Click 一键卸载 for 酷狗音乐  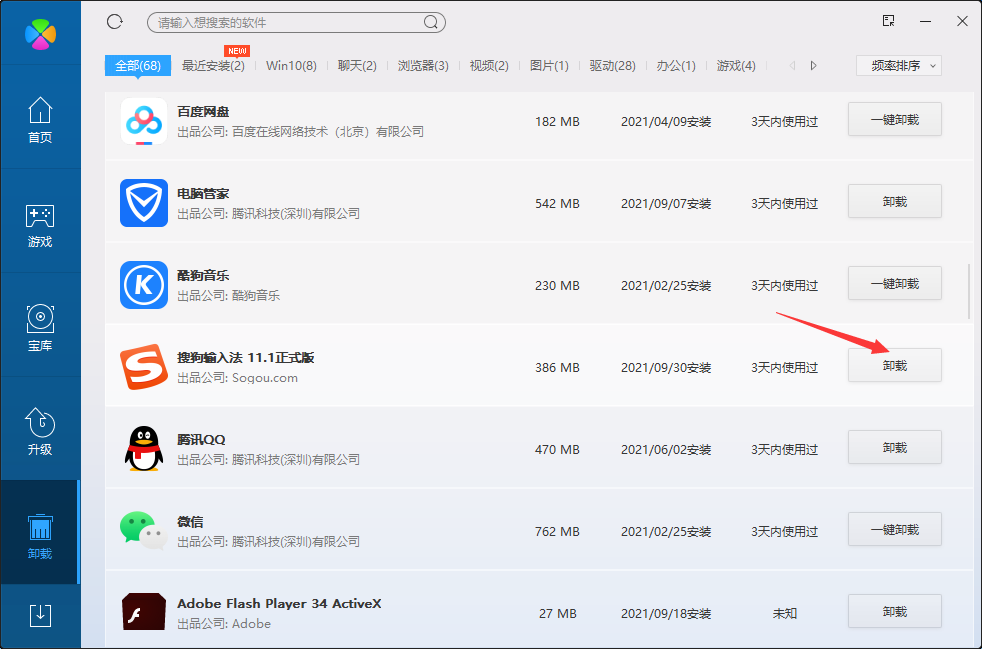pos(895,283)
